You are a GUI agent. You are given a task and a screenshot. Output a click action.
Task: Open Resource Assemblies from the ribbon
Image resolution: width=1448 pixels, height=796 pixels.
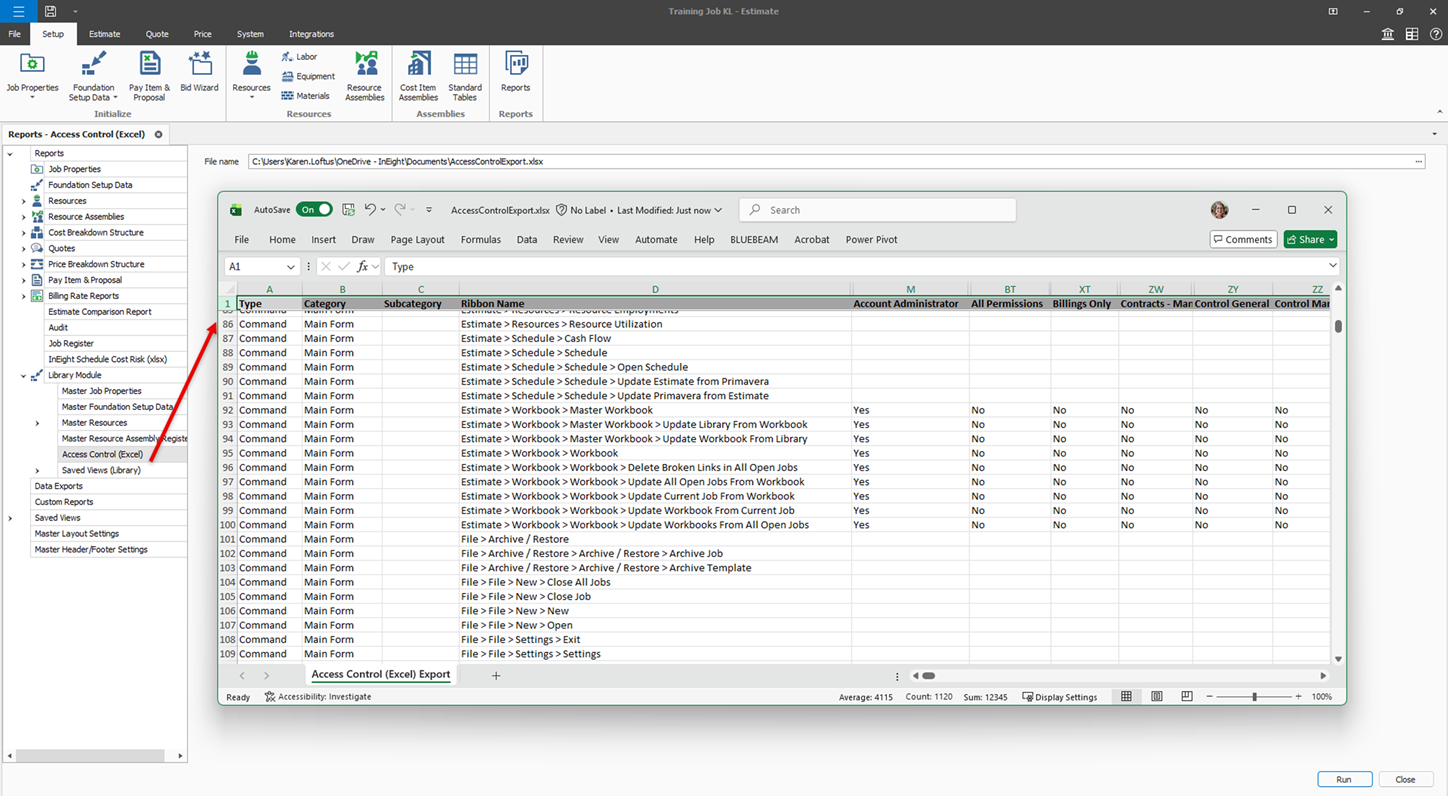coord(365,75)
